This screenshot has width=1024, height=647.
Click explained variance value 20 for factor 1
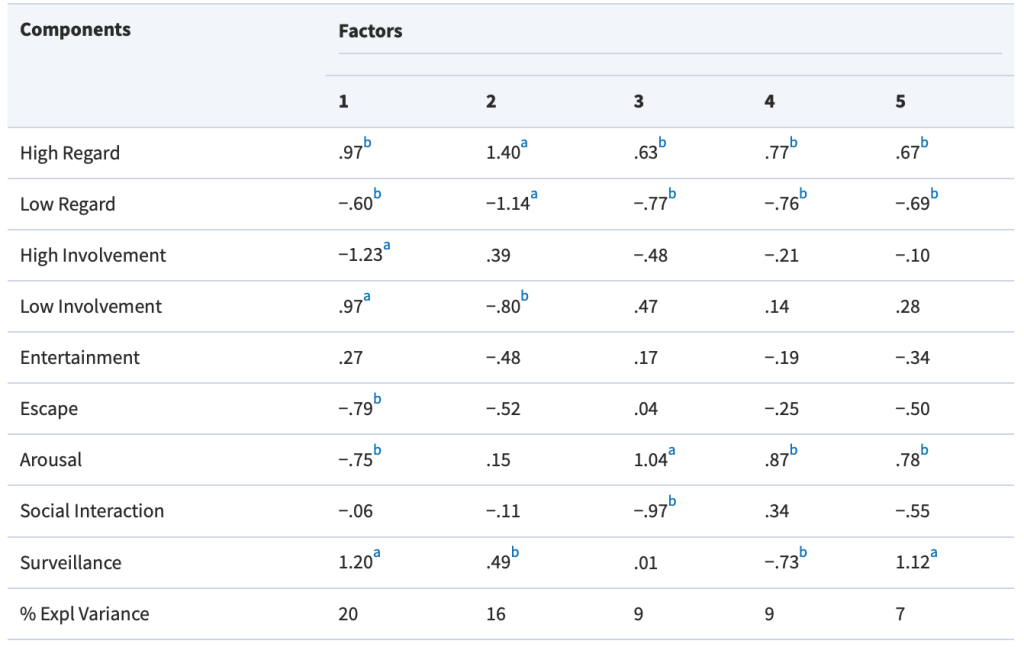pyautogui.click(x=348, y=614)
